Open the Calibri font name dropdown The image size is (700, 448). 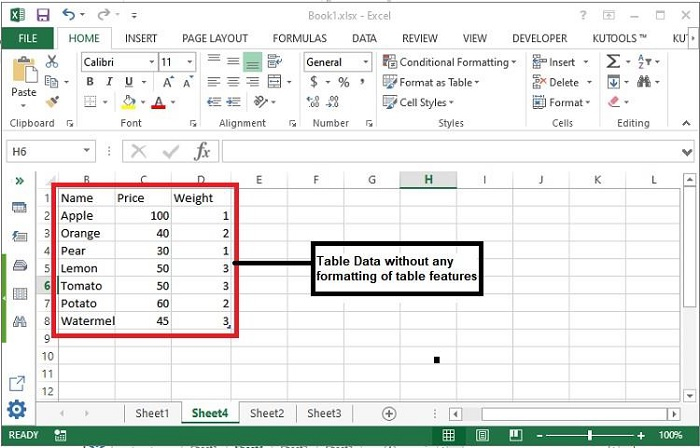(152, 62)
